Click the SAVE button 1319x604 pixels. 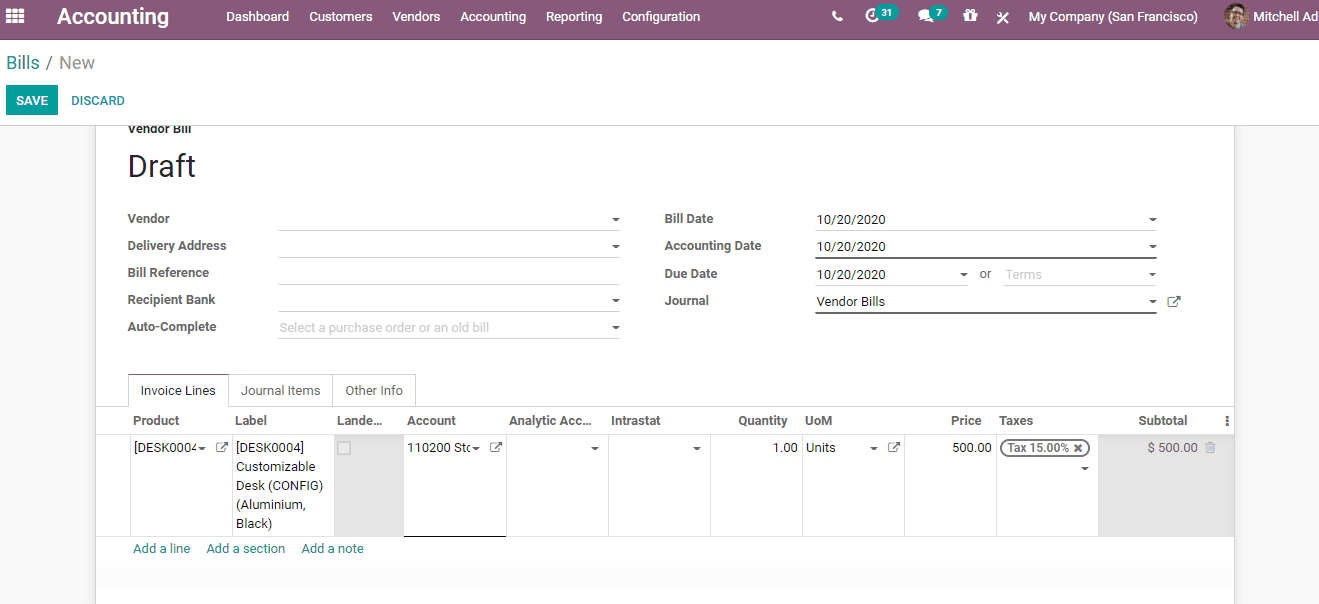pyautogui.click(x=31, y=100)
